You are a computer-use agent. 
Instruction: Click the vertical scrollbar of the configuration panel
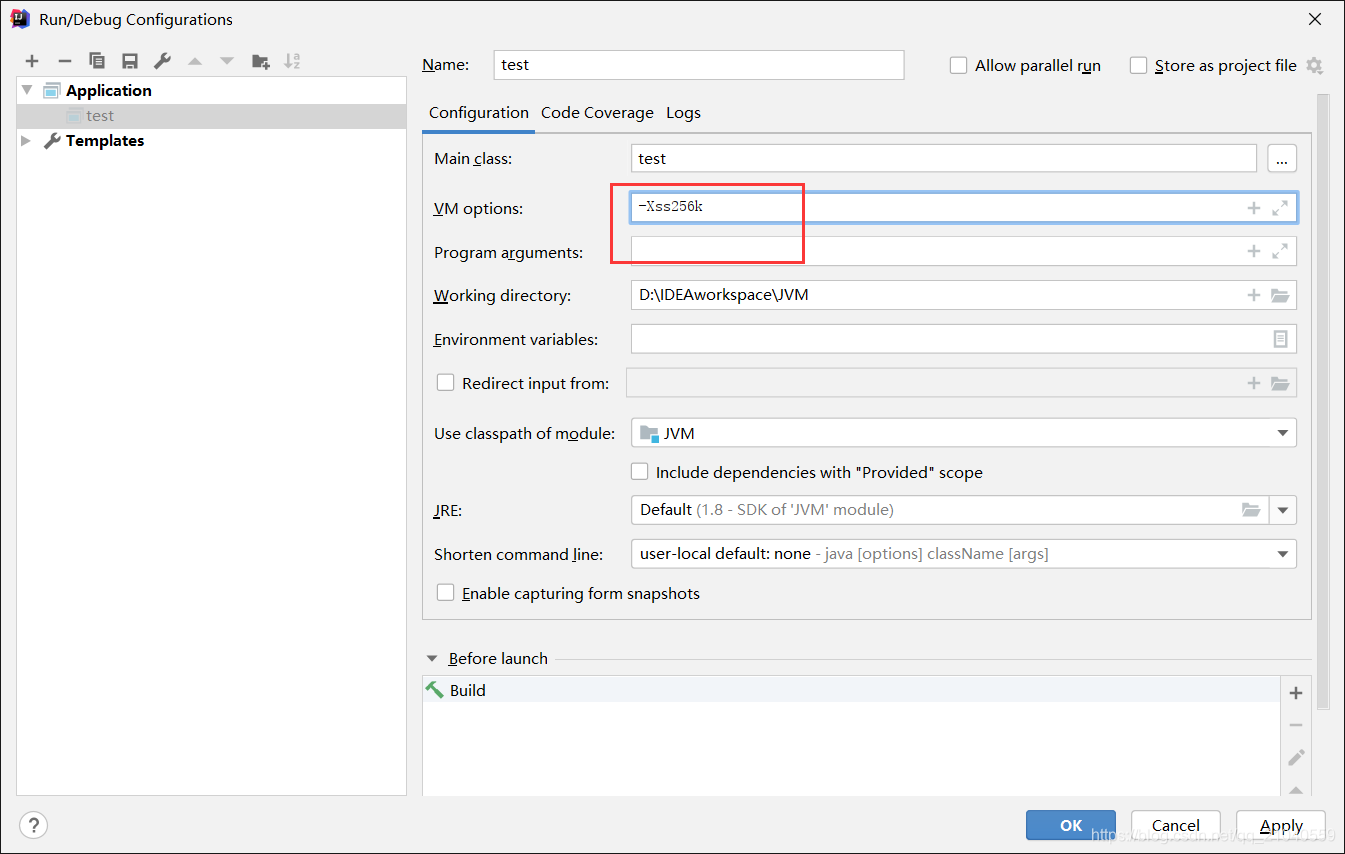coord(1323,400)
